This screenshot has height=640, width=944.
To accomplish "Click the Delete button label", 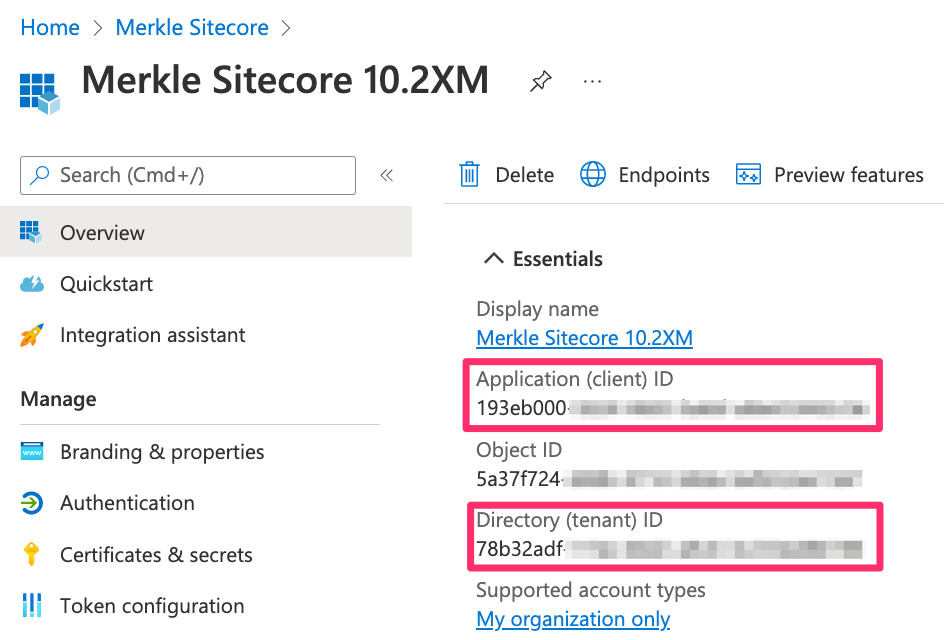I will tap(524, 175).
